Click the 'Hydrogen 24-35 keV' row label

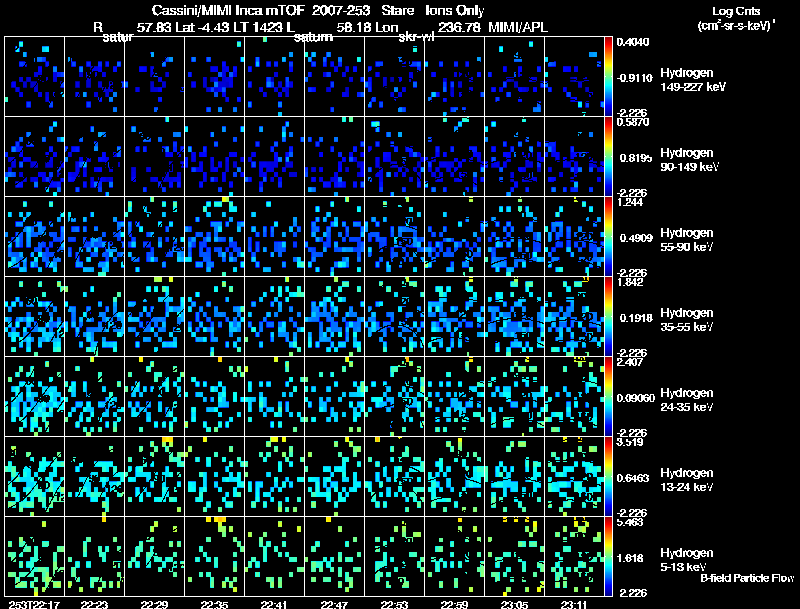pos(687,400)
